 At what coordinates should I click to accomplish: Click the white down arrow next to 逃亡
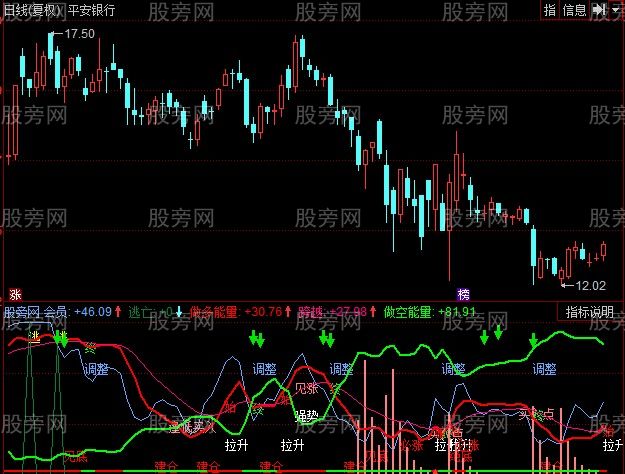click(180, 311)
